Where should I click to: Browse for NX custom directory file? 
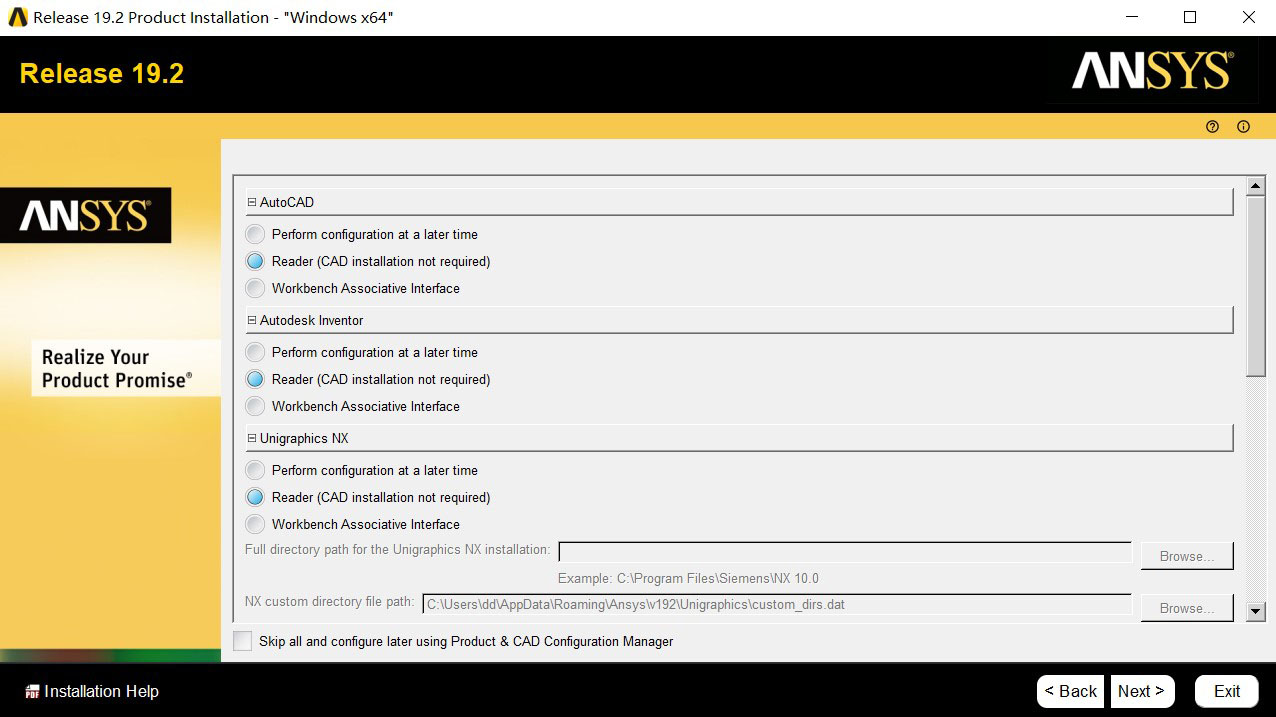click(x=1187, y=608)
